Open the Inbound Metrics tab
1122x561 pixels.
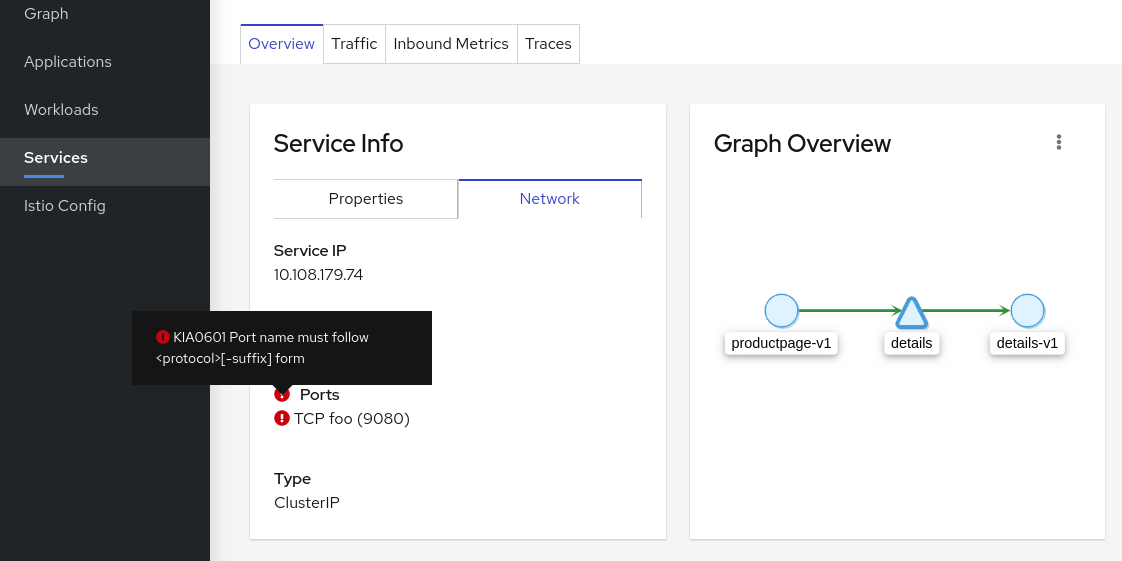[x=451, y=44]
